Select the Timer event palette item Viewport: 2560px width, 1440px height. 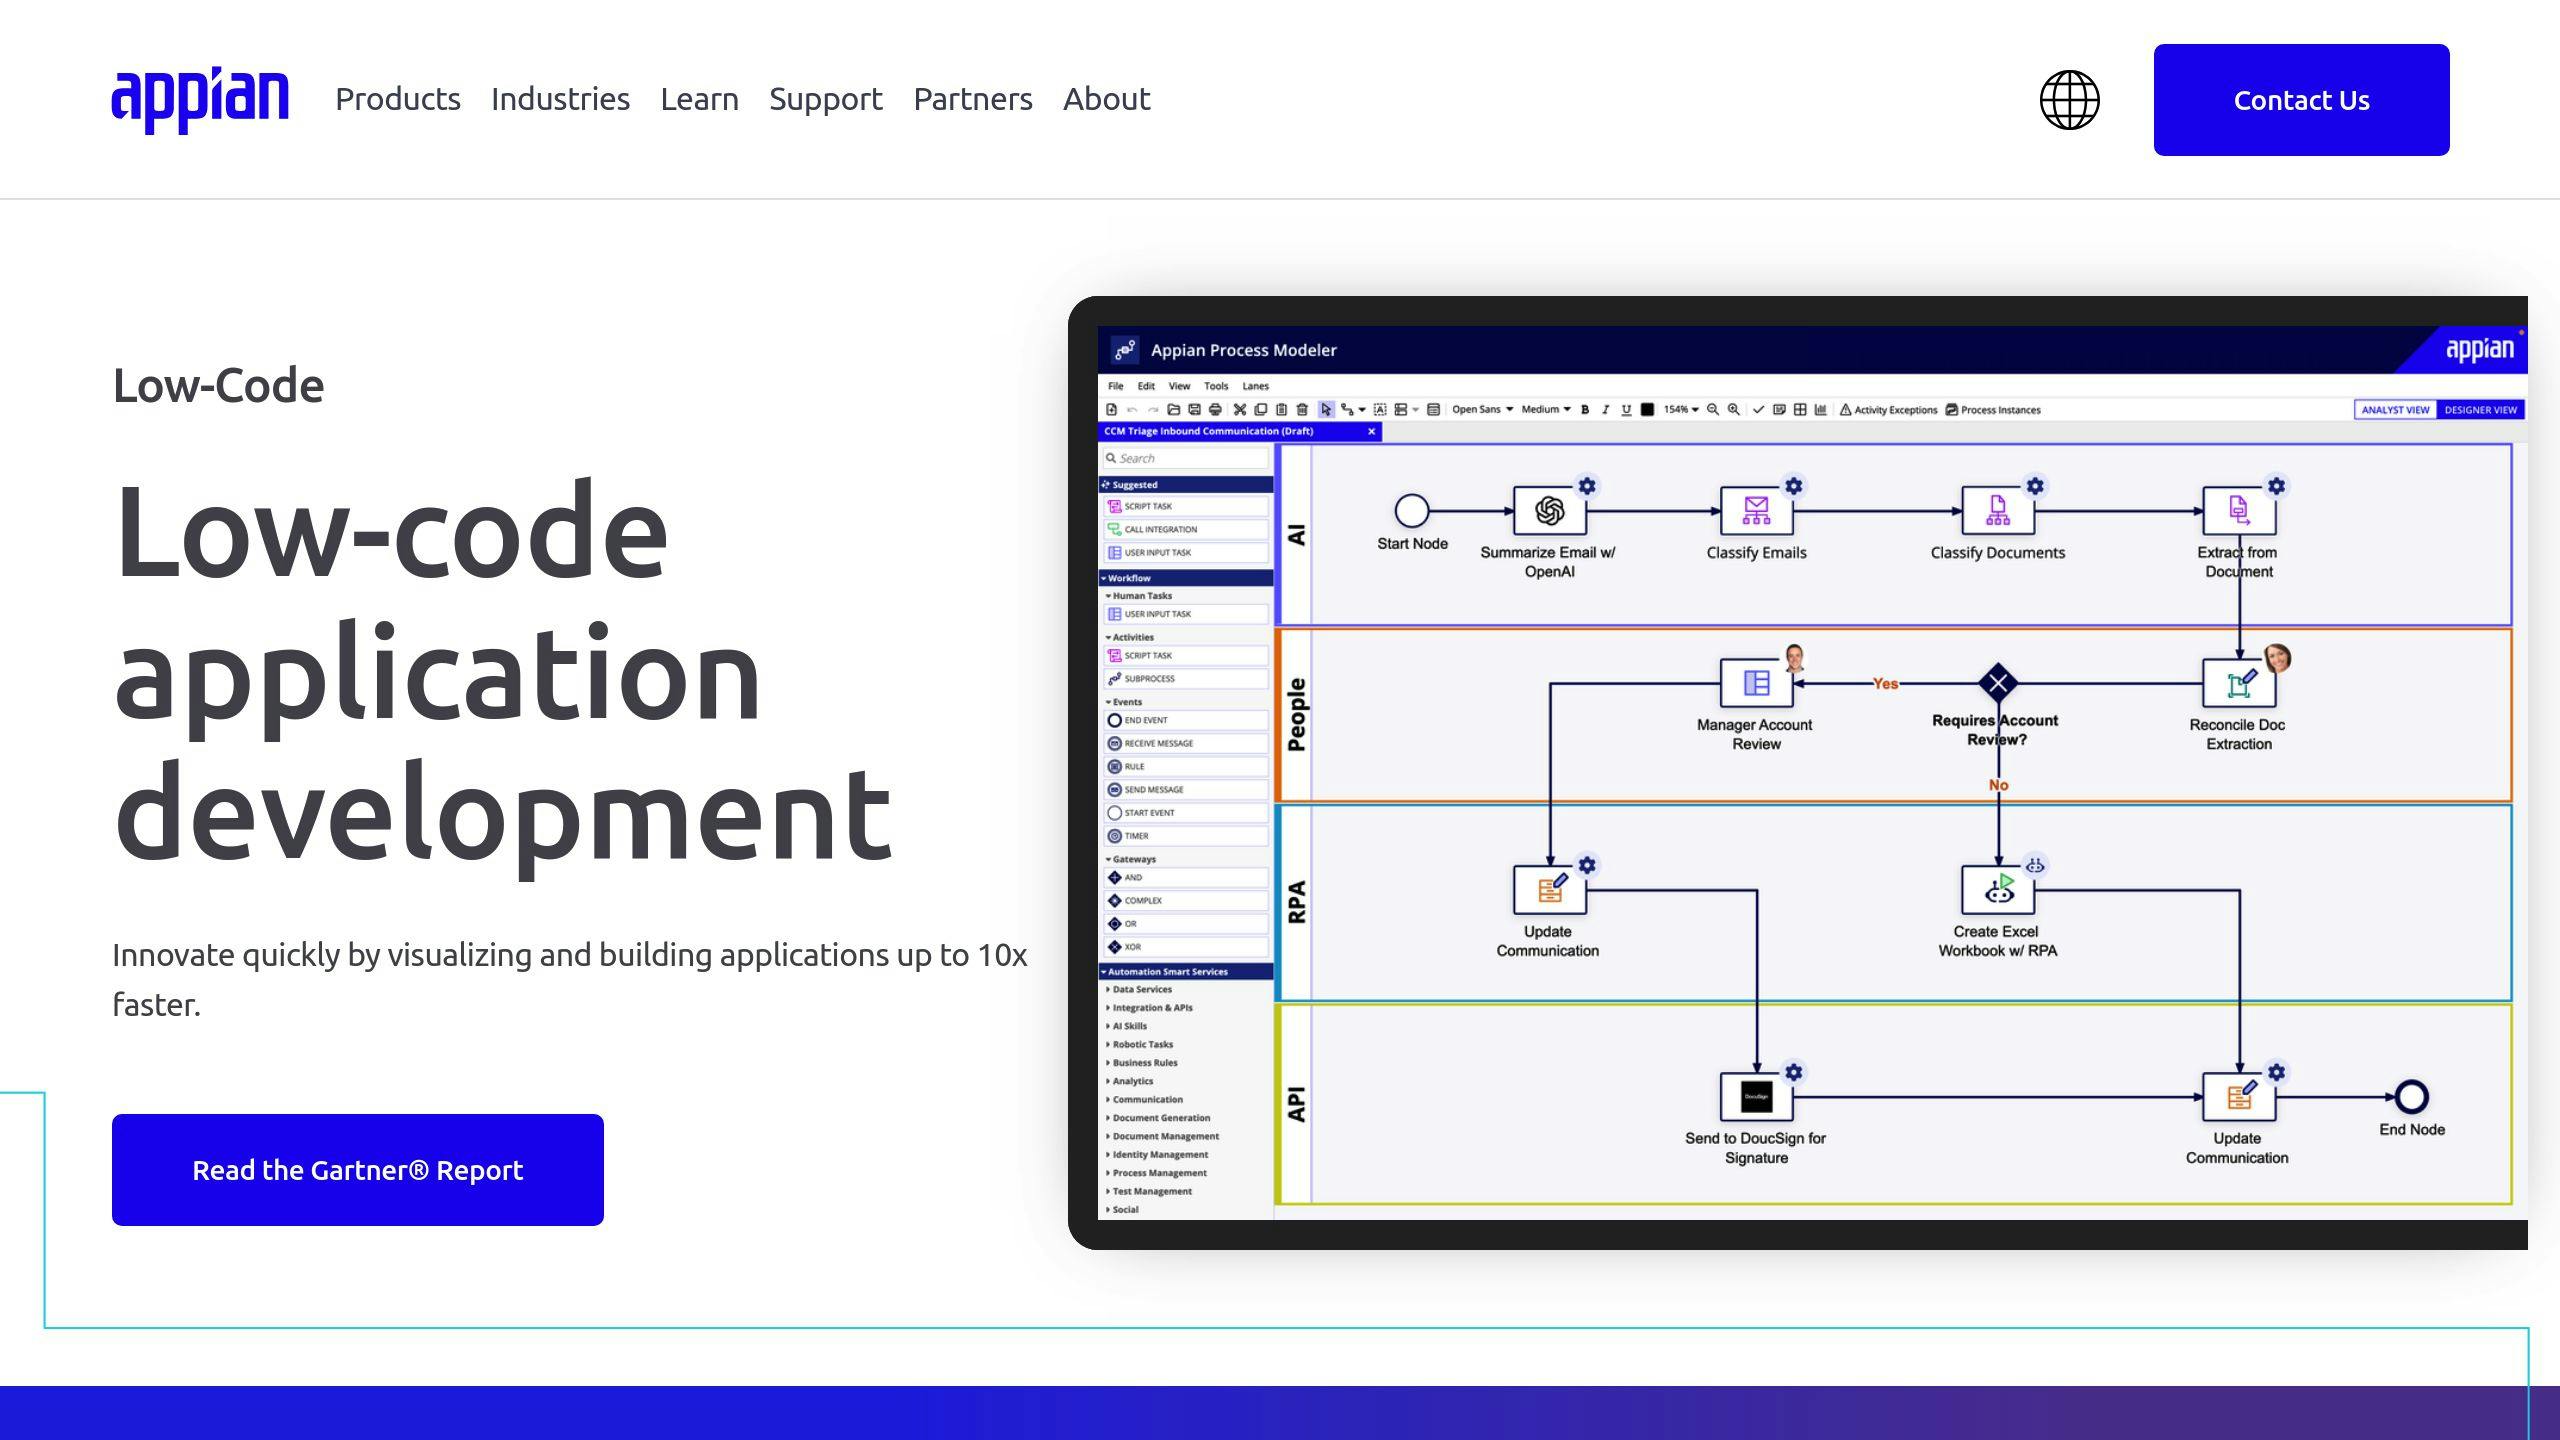[x=1186, y=836]
